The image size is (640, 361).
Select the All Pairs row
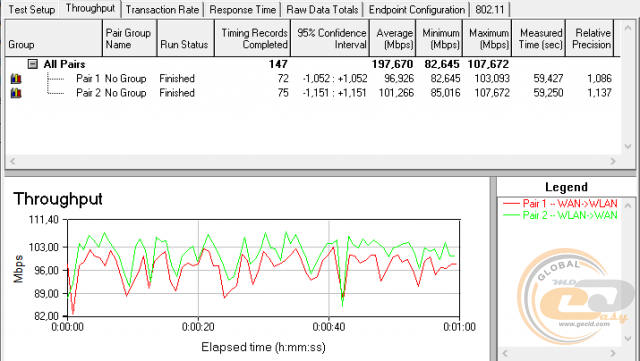pos(312,64)
